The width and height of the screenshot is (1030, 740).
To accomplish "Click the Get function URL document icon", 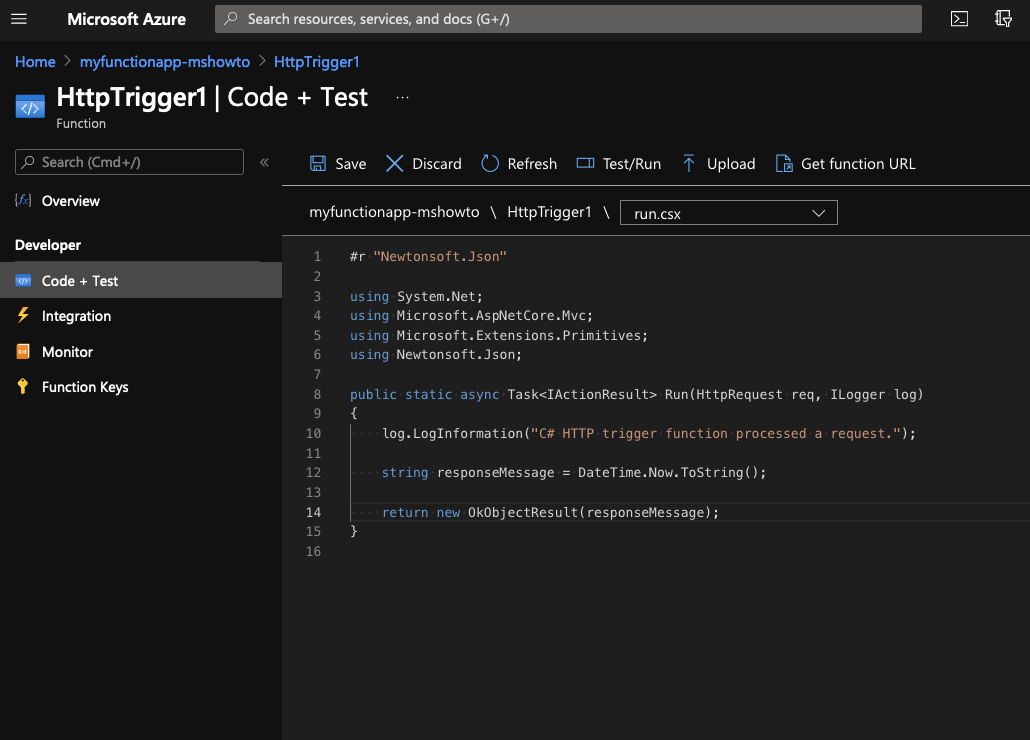I will pos(784,163).
